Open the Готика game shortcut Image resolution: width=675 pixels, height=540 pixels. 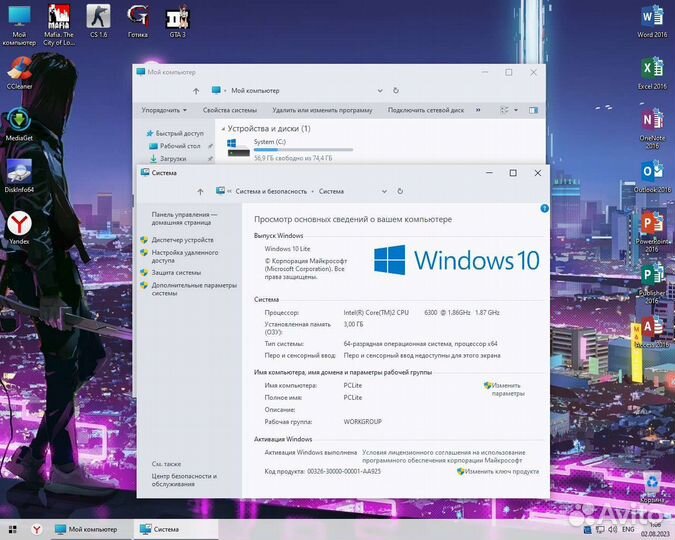[x=138, y=21]
